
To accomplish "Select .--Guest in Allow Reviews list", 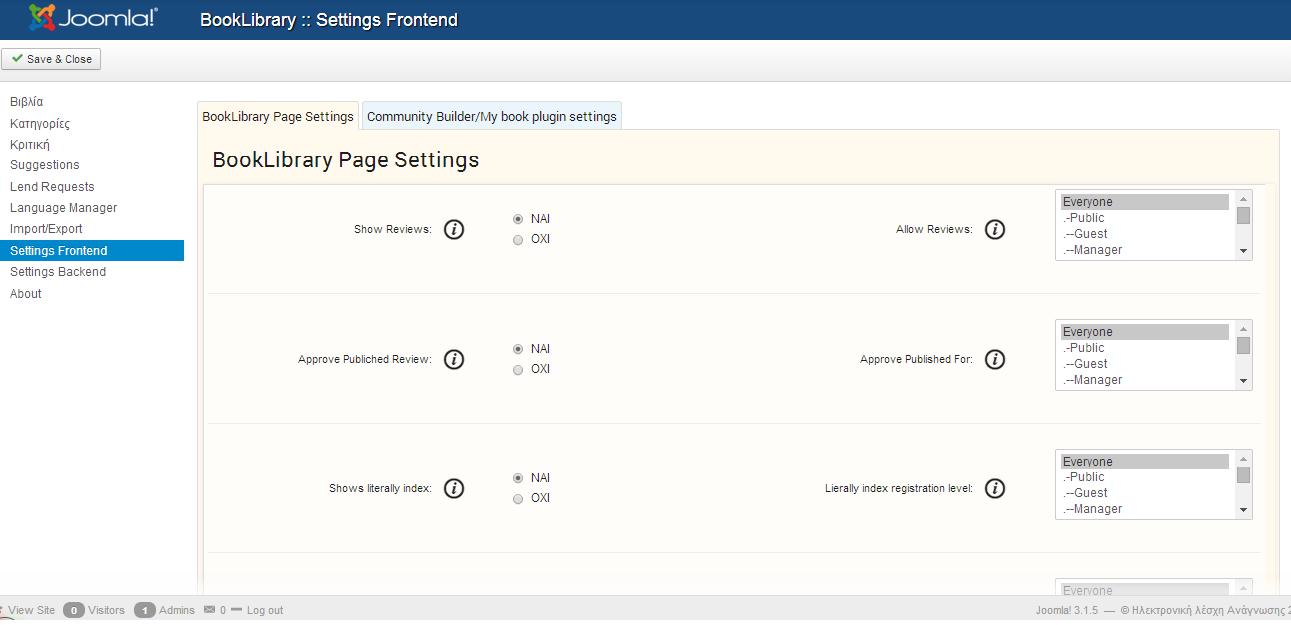I will click(1145, 234).
